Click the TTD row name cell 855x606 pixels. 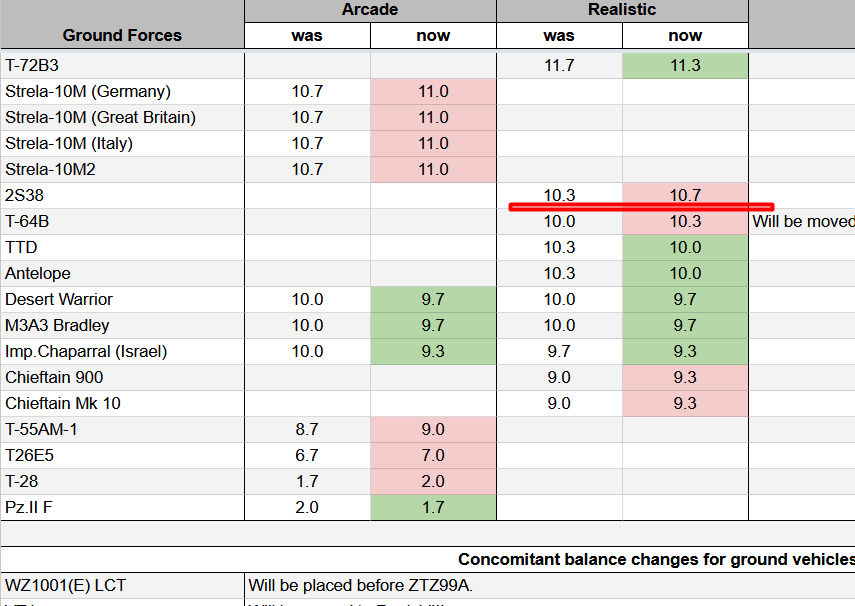click(x=122, y=247)
